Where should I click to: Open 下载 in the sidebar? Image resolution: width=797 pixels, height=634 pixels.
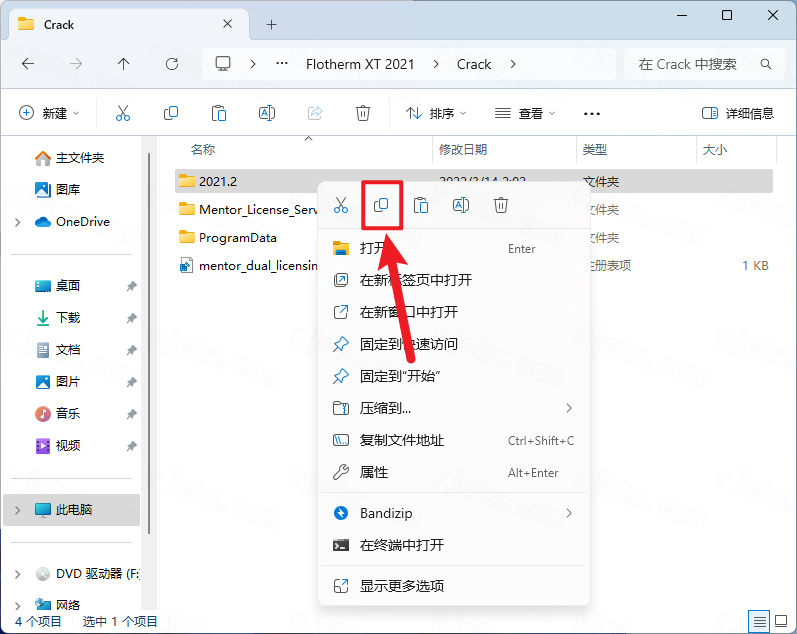pyautogui.click(x=57, y=318)
